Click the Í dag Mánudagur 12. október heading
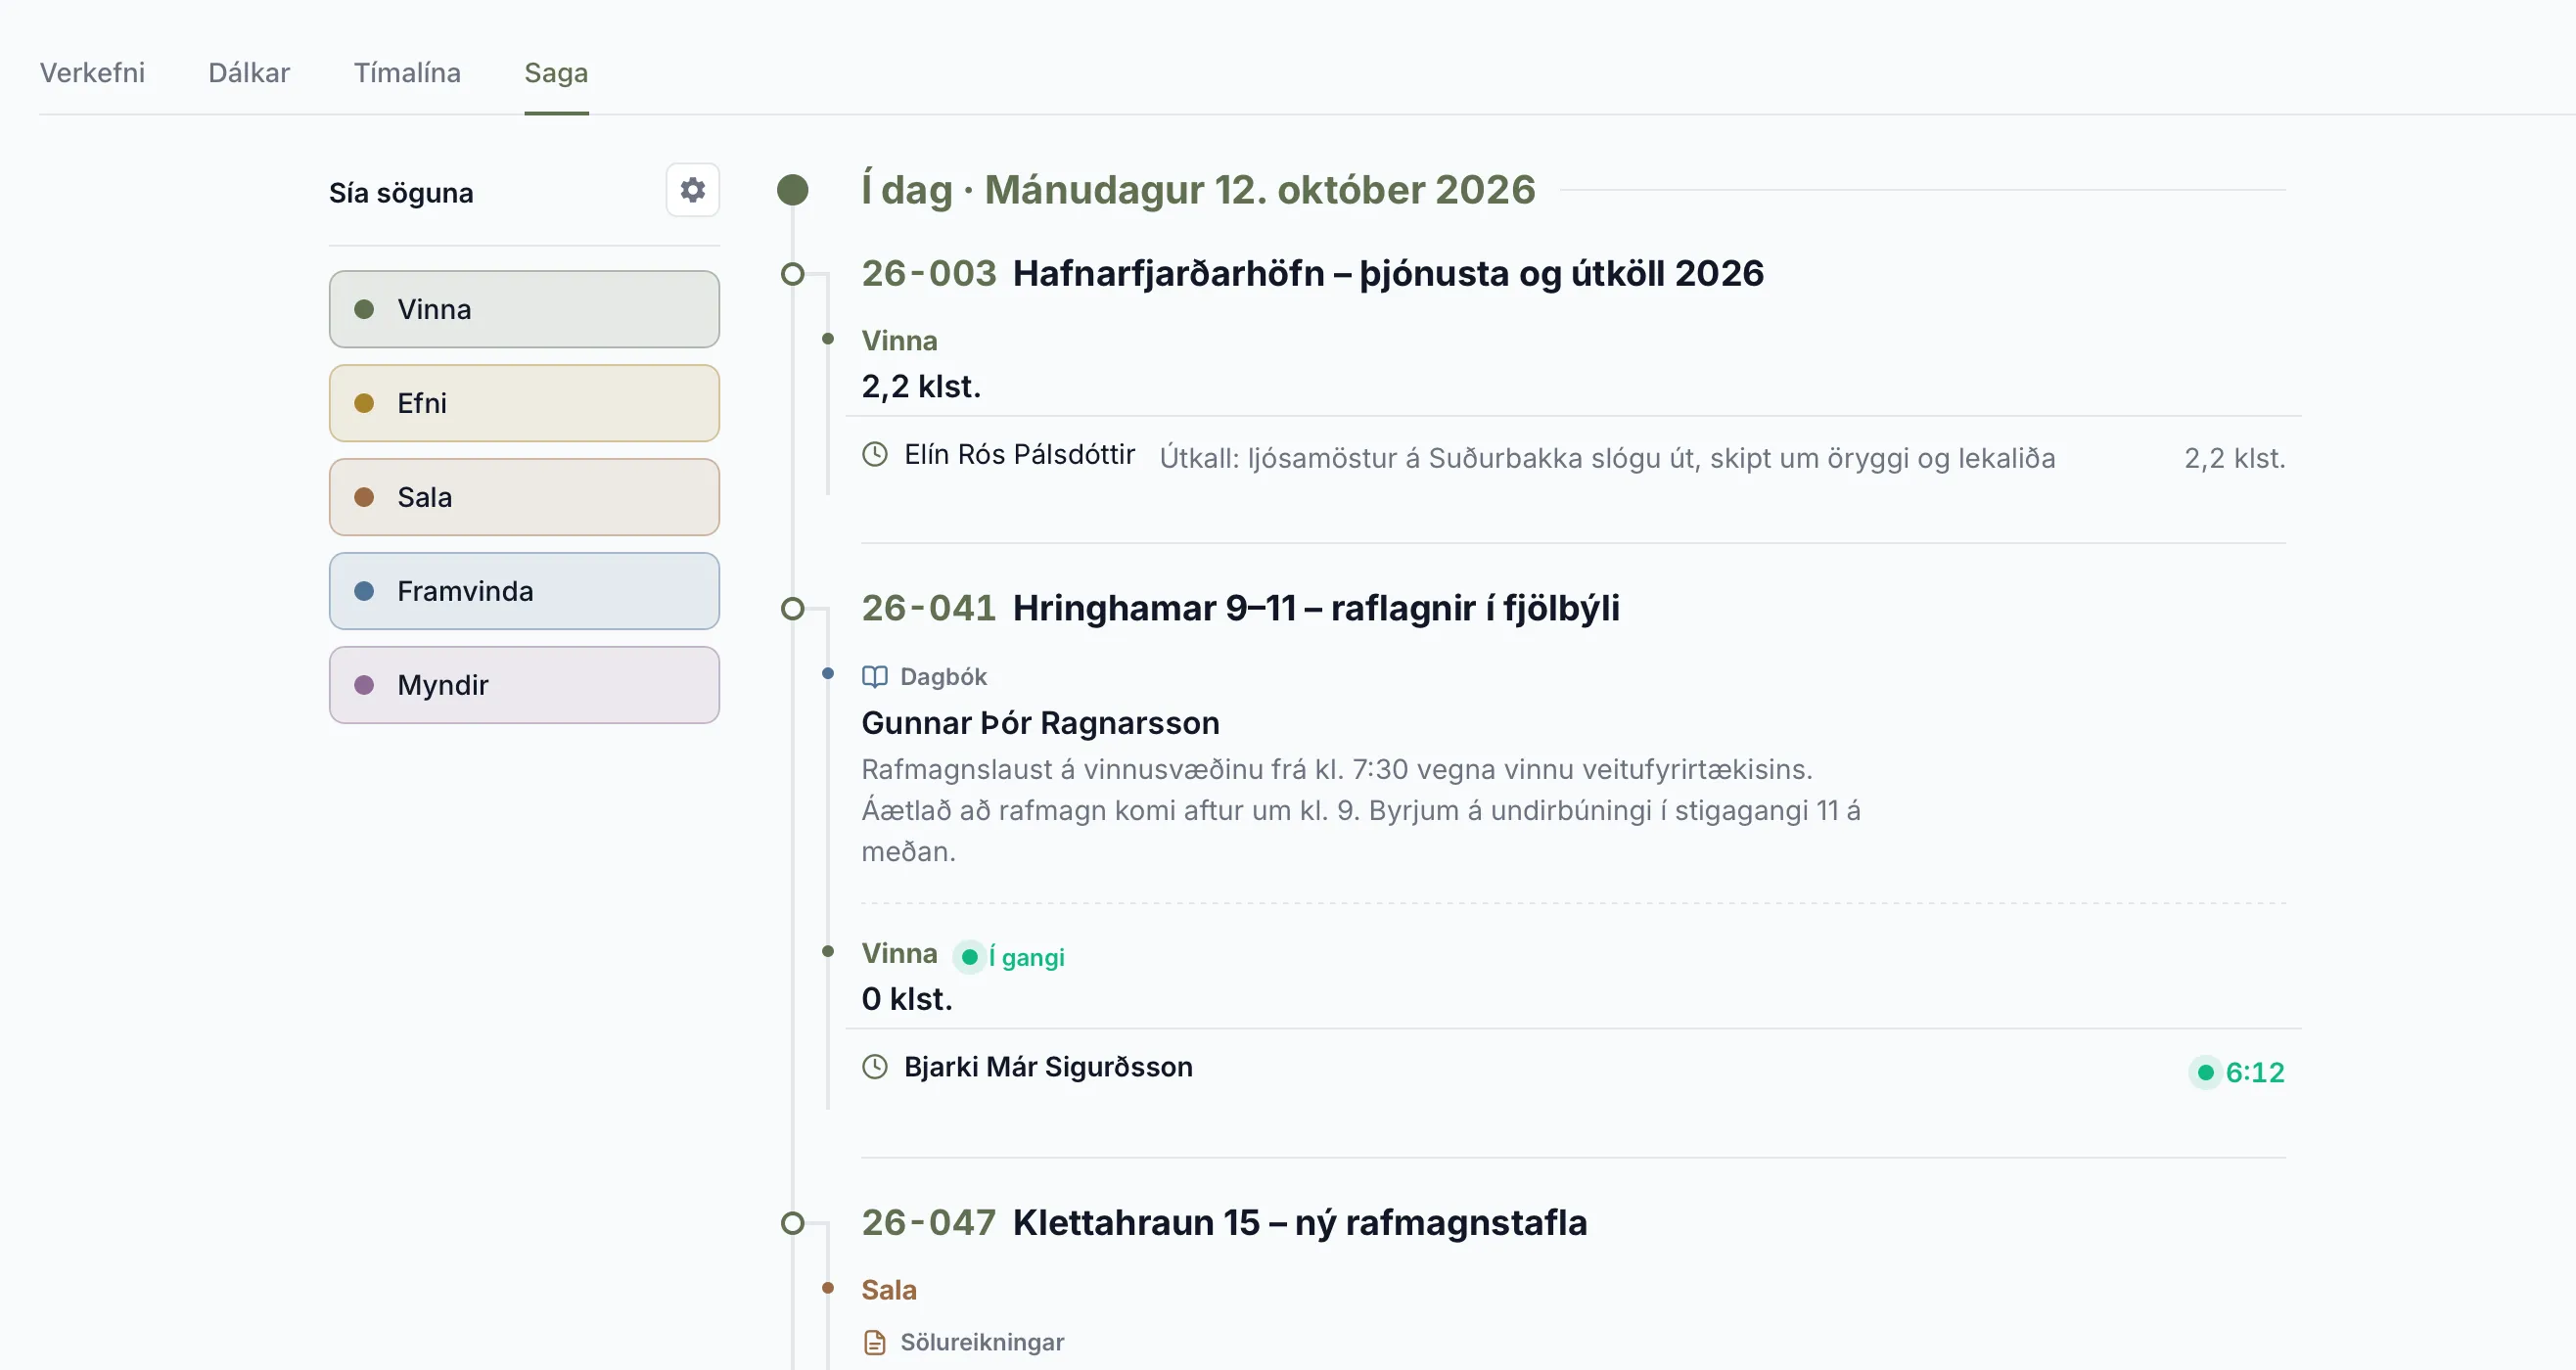This screenshot has height=1370, width=2576. tap(1198, 190)
